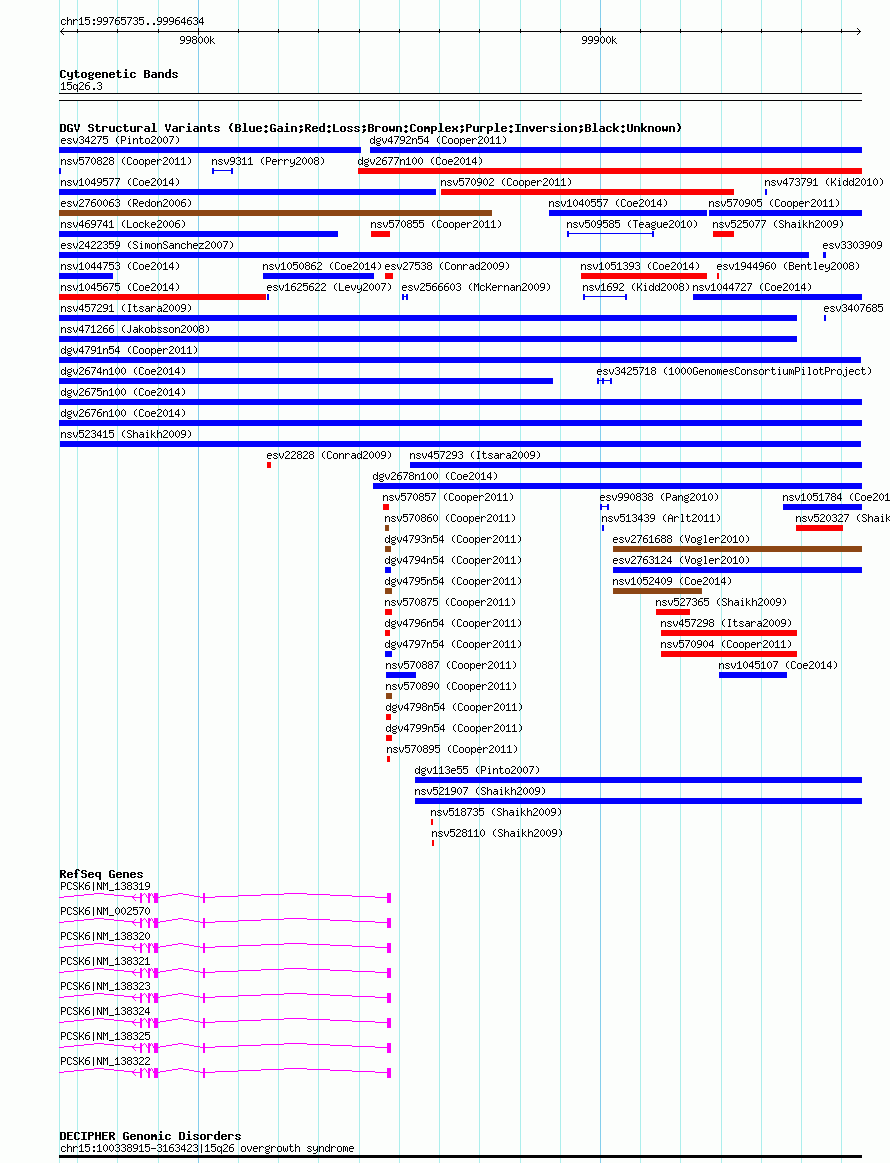The width and height of the screenshot is (890, 1163).
Task: Select nsv570902 (Cooper2011) label
Action: pos(506,182)
